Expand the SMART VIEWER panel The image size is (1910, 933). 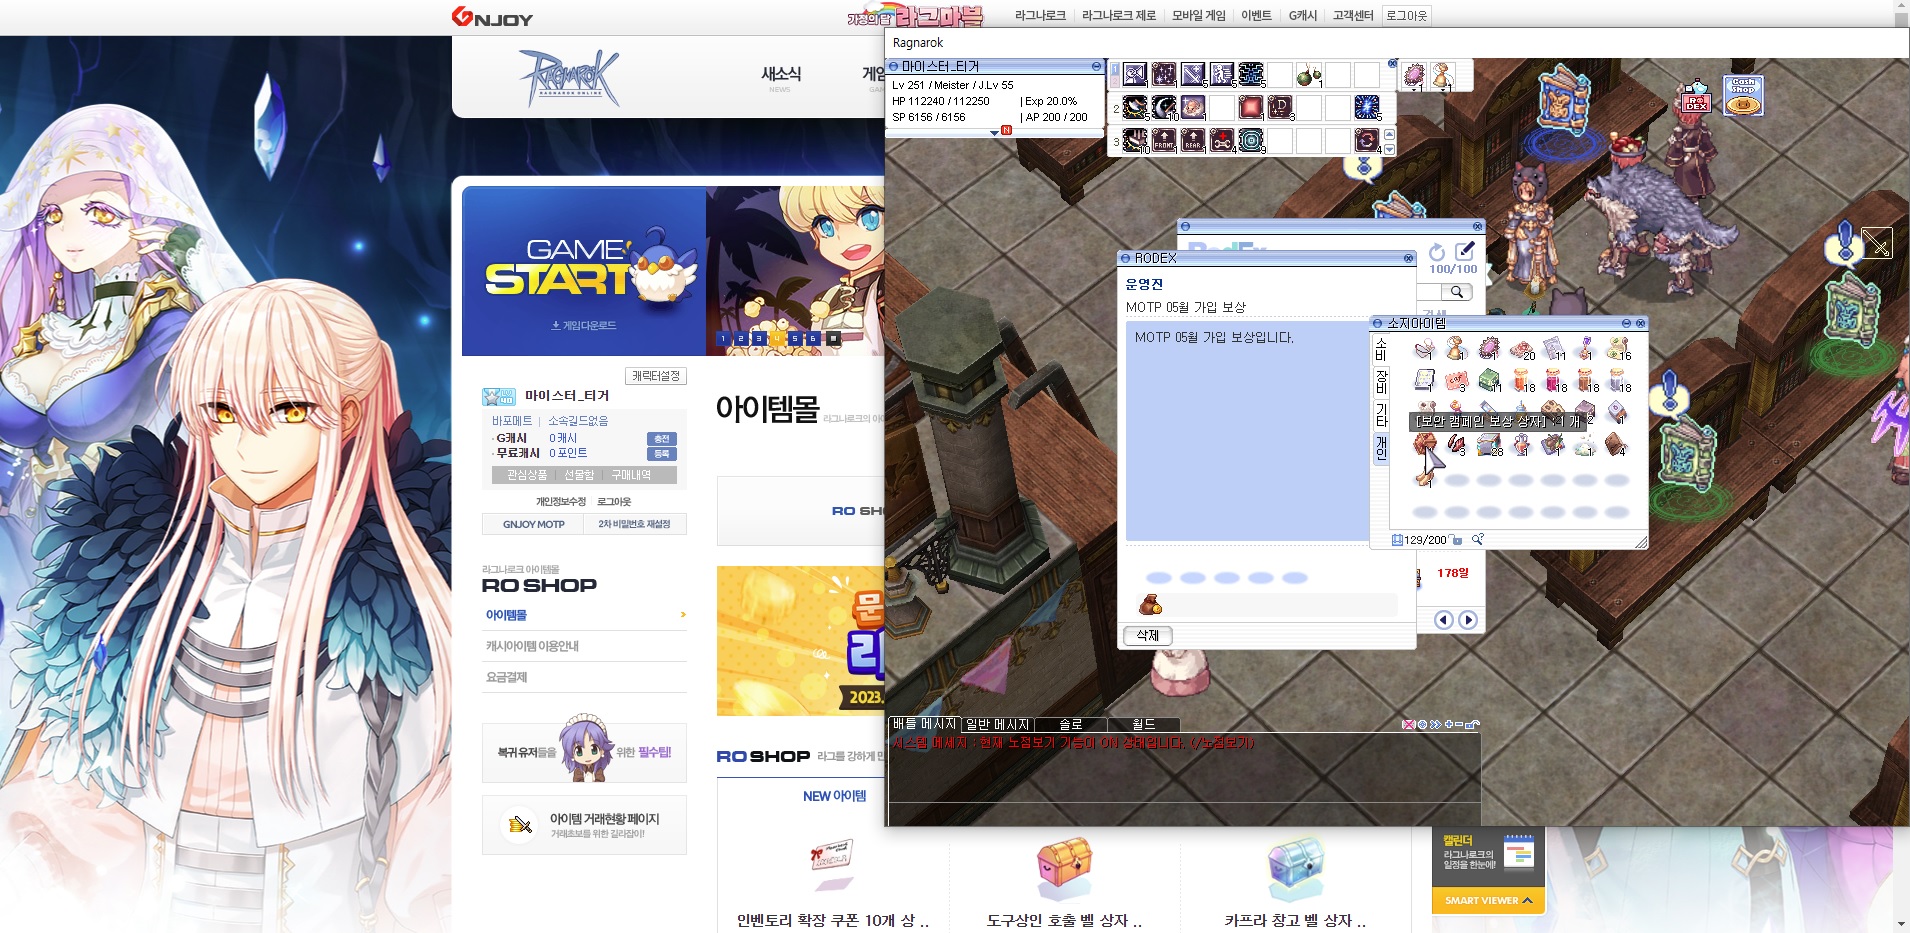coord(1488,900)
